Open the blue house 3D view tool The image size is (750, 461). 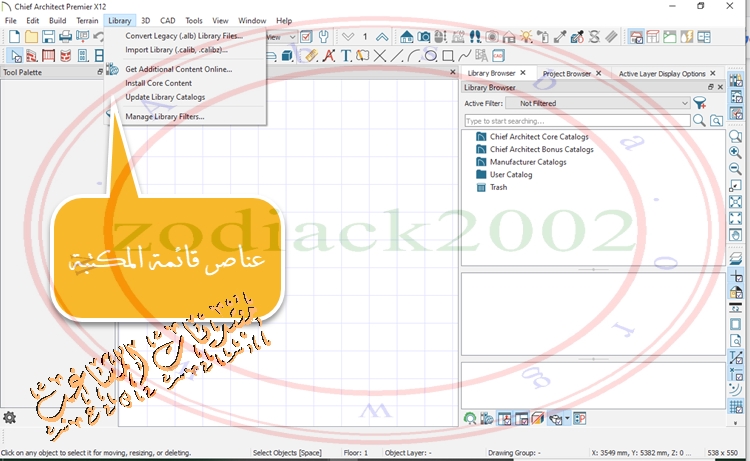point(407,36)
